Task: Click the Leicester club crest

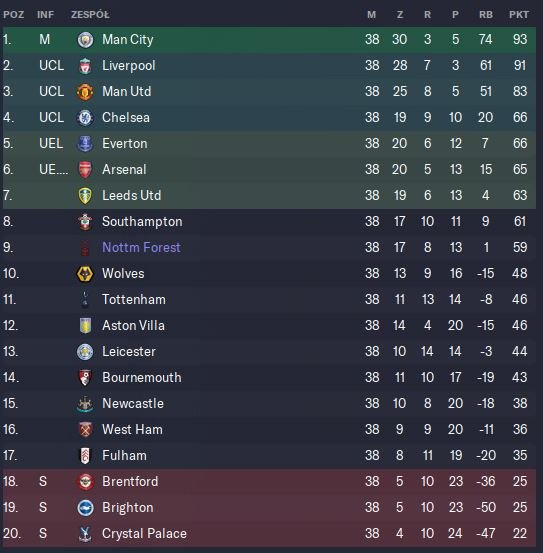Action: [85, 352]
